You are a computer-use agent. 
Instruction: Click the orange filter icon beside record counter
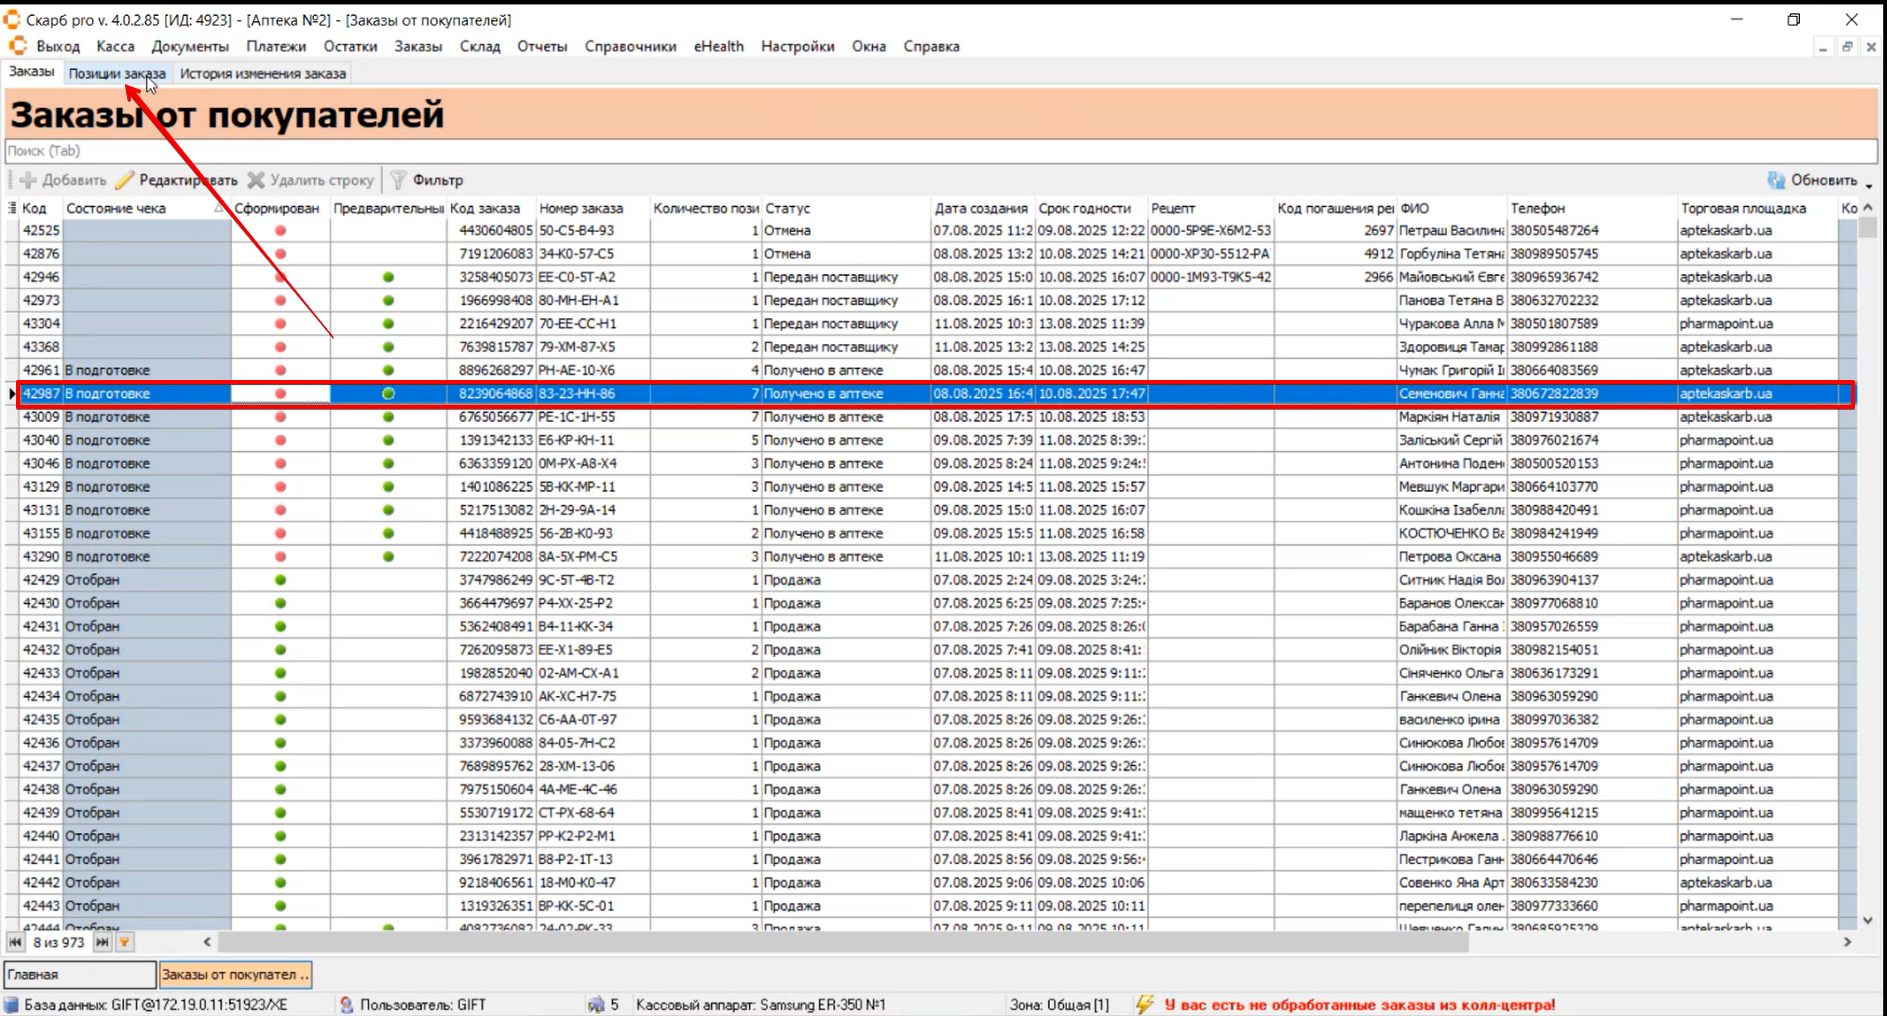pos(124,942)
